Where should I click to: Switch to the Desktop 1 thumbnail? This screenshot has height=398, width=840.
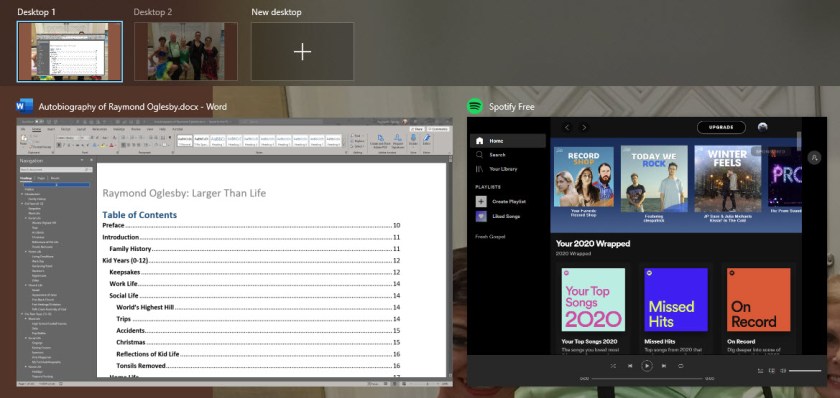click(70, 51)
